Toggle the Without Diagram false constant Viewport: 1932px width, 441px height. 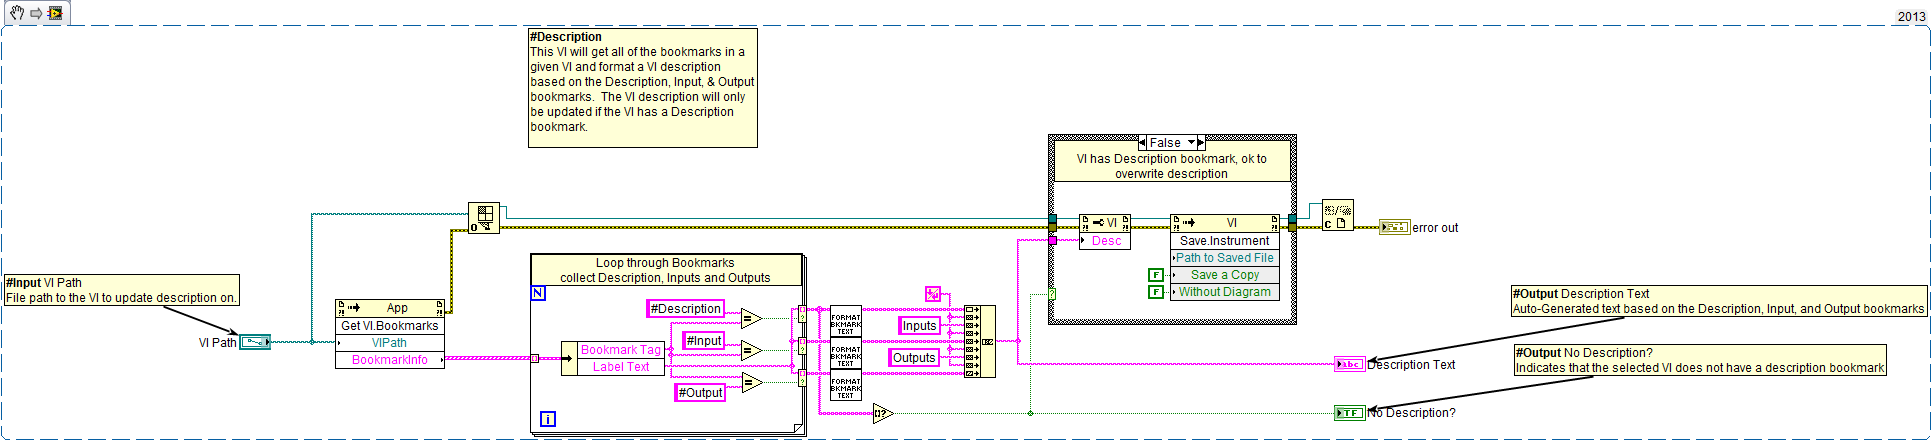1156,292
